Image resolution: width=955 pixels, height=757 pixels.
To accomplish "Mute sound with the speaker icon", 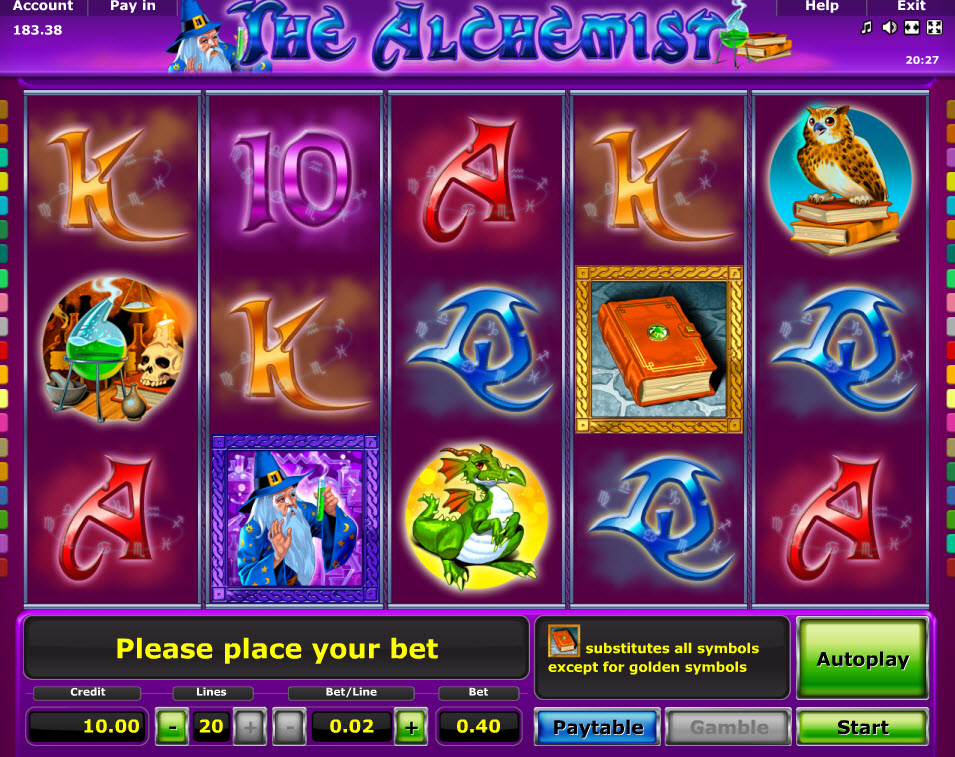I will 889,27.
